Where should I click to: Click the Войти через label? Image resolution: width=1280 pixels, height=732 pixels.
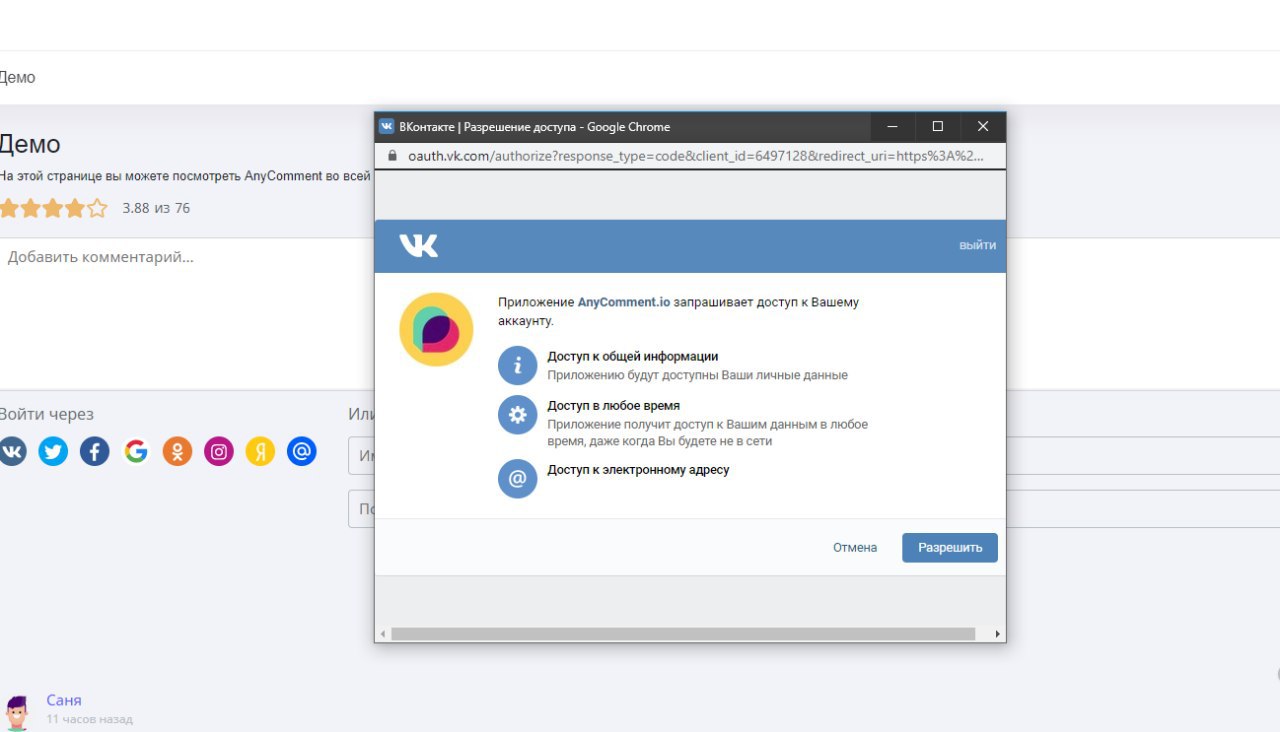pyautogui.click(x=46, y=414)
